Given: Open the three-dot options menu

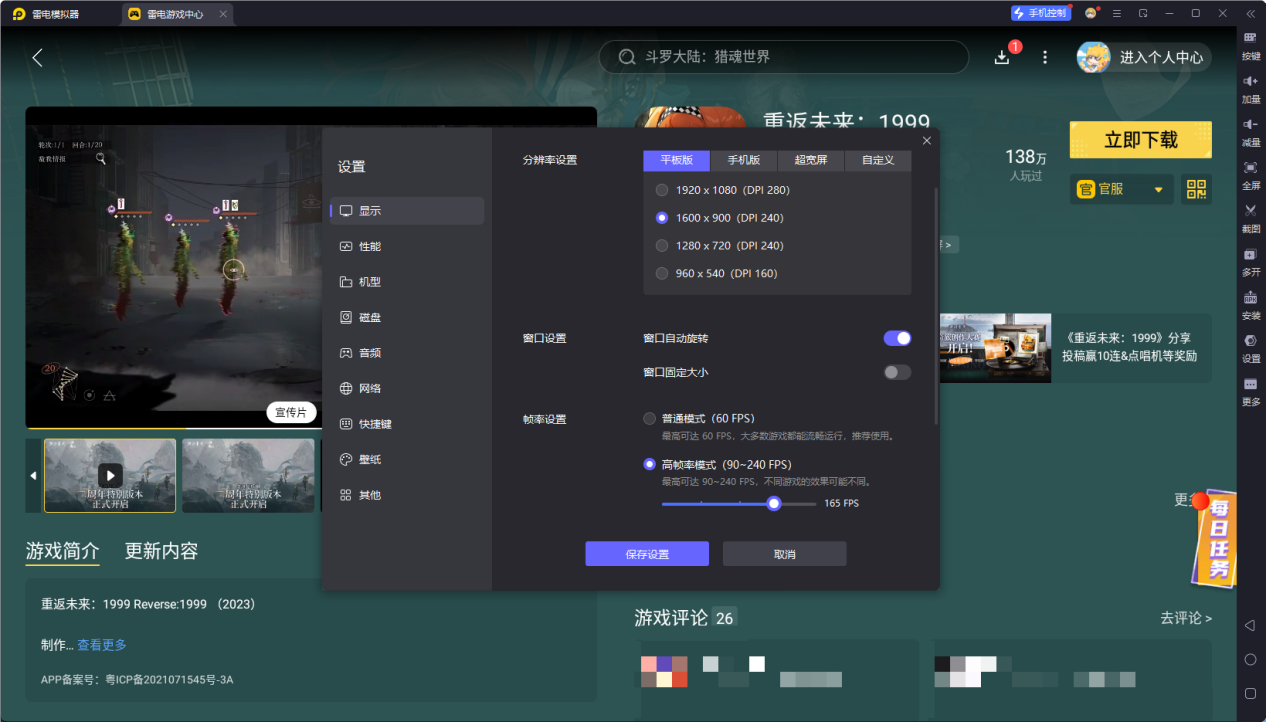Looking at the screenshot, I should pos(1045,58).
